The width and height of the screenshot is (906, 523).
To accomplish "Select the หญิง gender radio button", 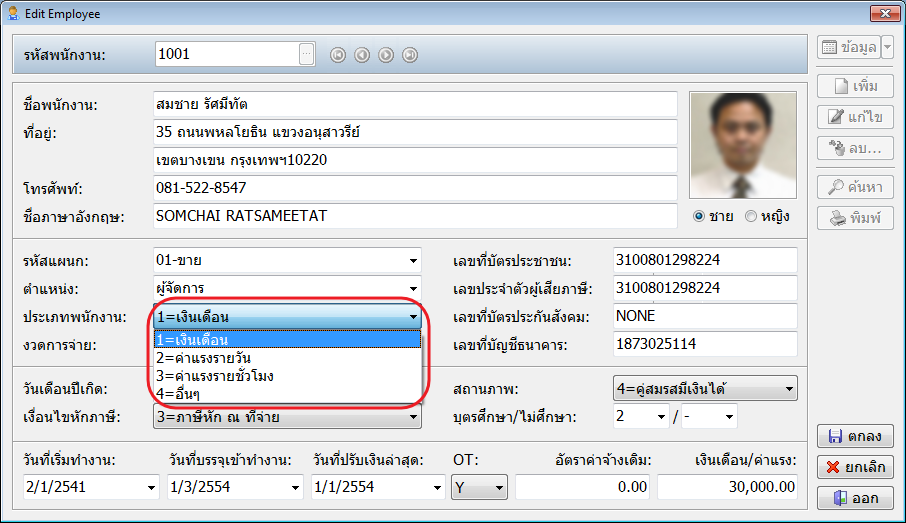I will pos(751,216).
